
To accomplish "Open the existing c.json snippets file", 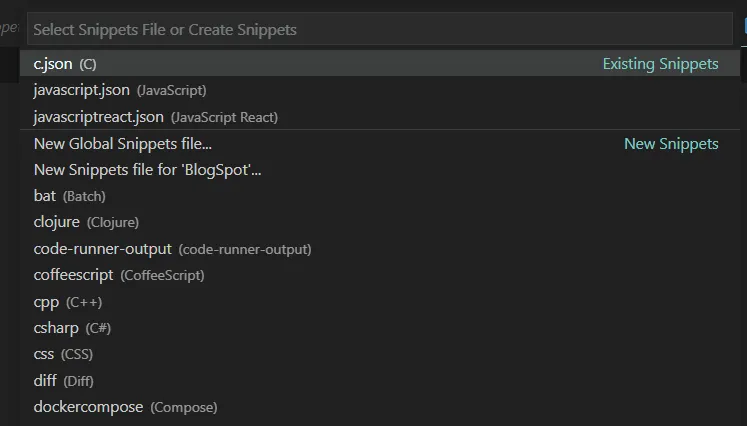I will click(x=53, y=64).
